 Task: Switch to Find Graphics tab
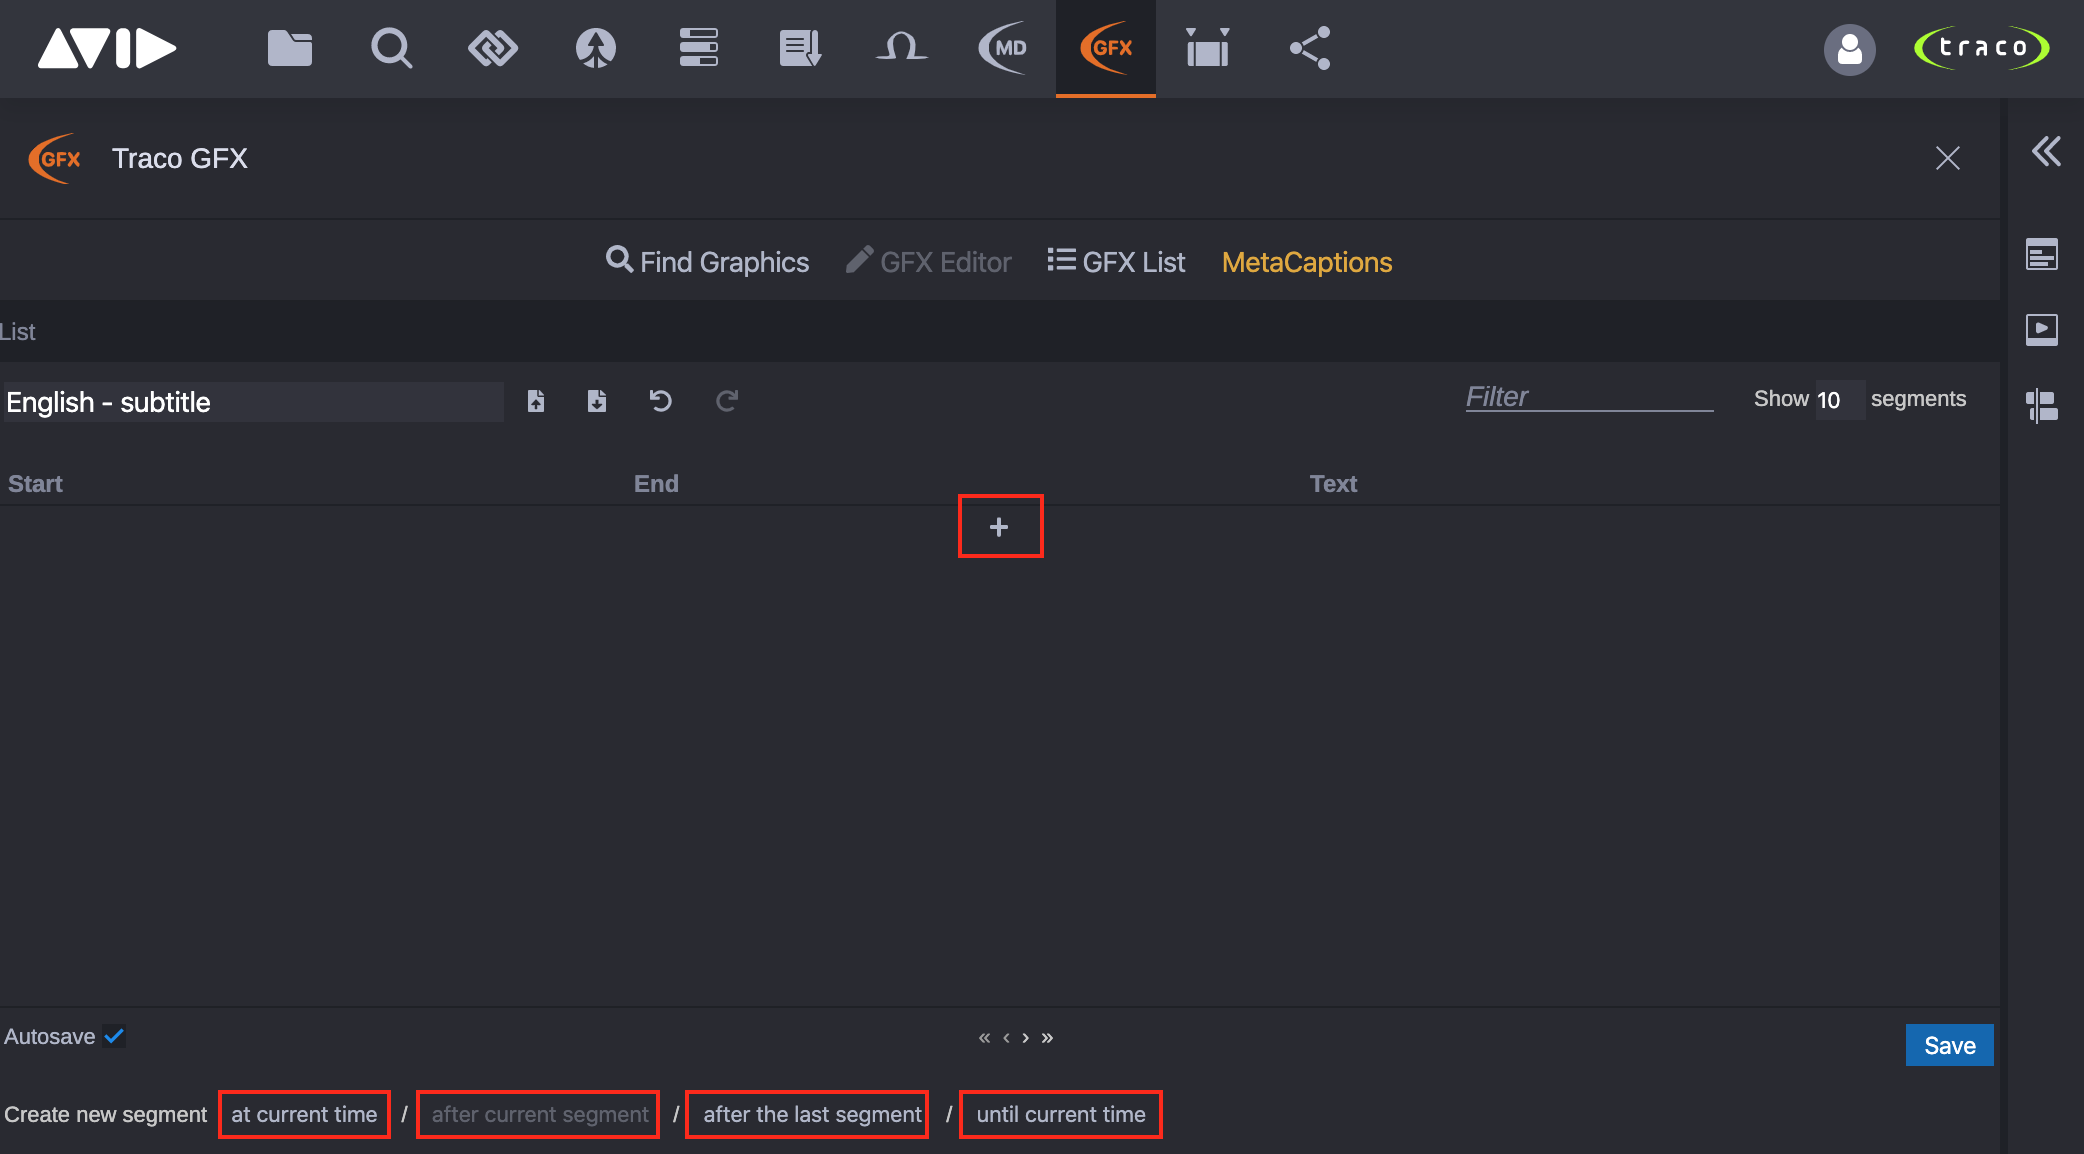[x=707, y=262]
